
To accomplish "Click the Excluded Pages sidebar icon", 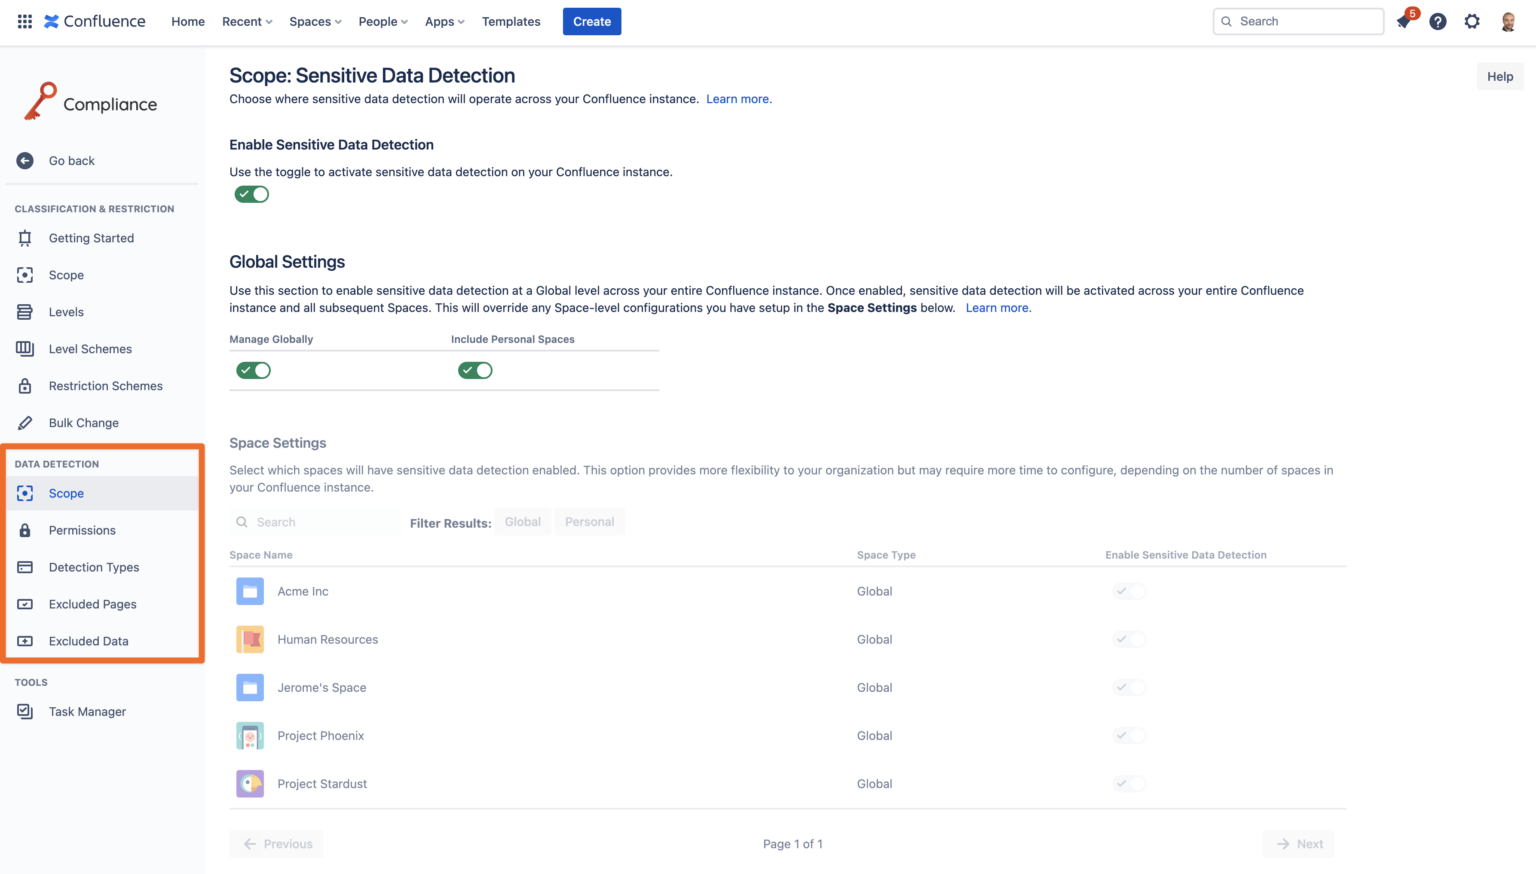I will 24,604.
